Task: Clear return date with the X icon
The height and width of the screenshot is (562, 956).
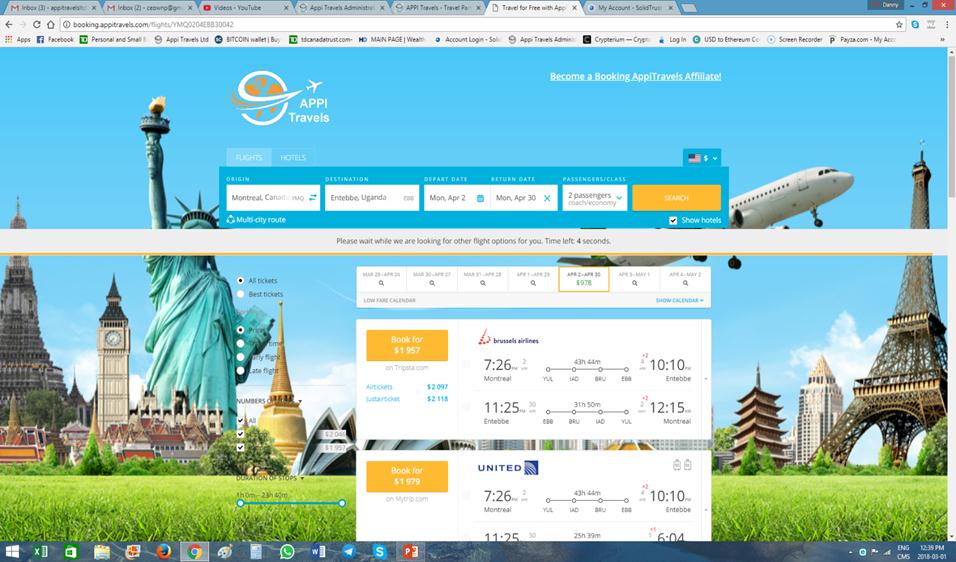Action: click(x=547, y=198)
